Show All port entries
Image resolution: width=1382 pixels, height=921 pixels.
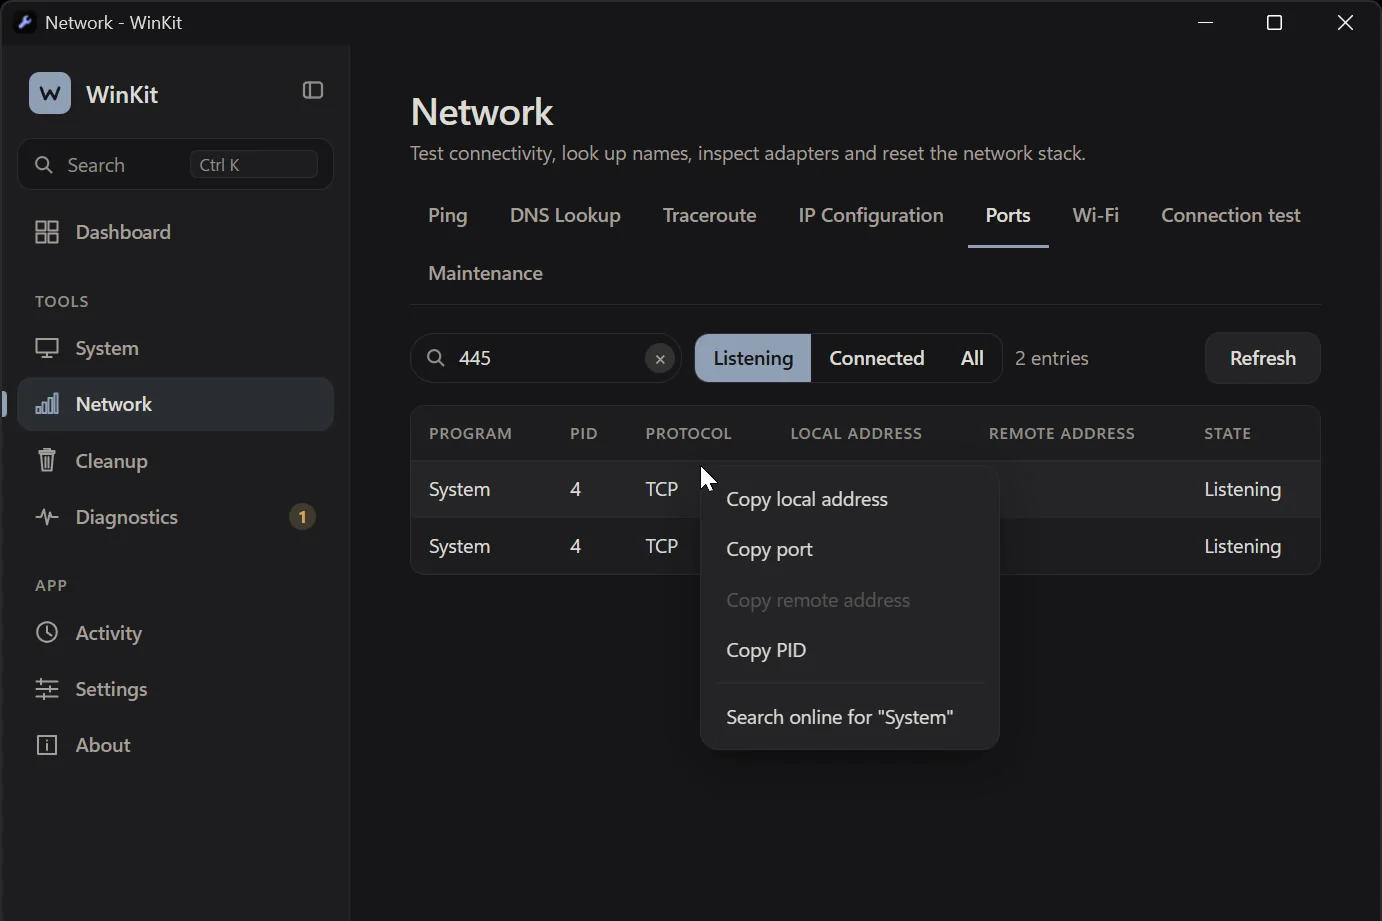(x=972, y=358)
